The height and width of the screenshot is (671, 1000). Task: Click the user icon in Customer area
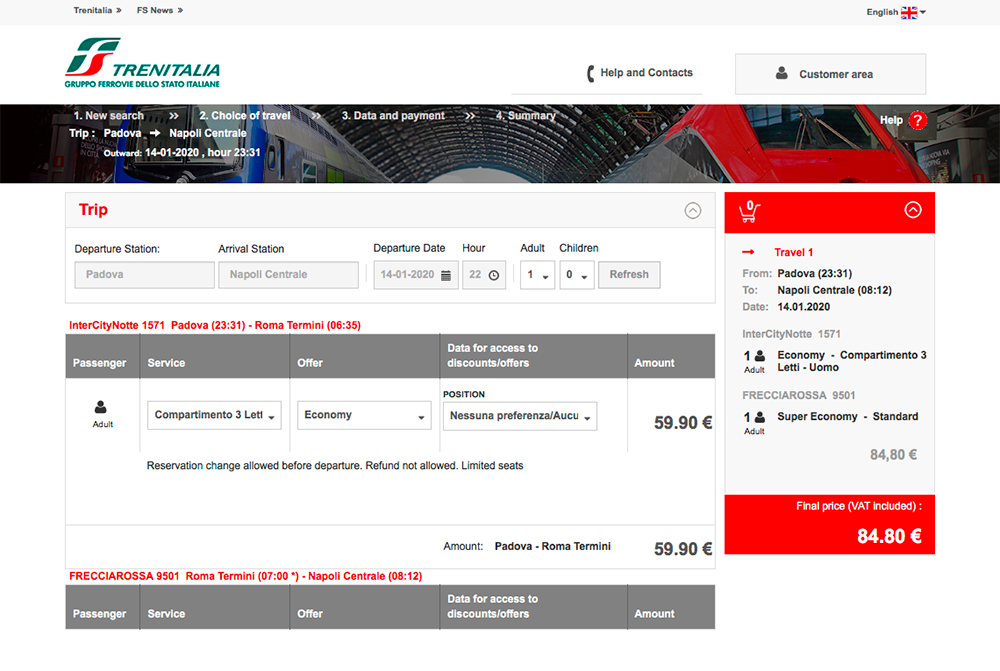click(781, 73)
